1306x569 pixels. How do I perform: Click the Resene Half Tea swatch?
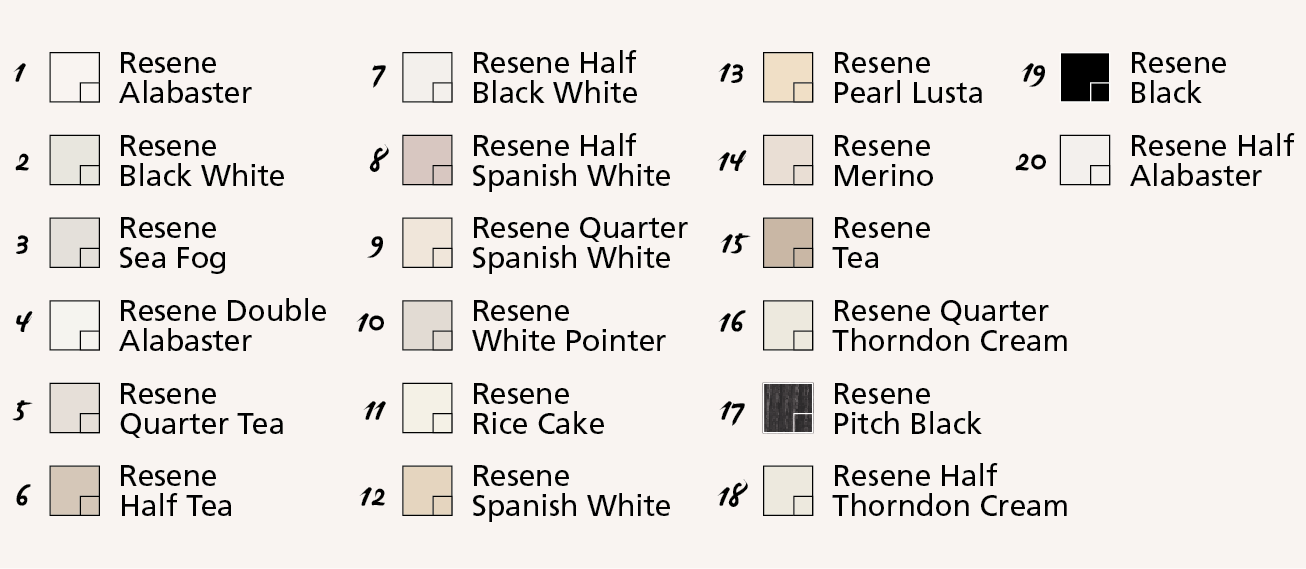point(74,491)
